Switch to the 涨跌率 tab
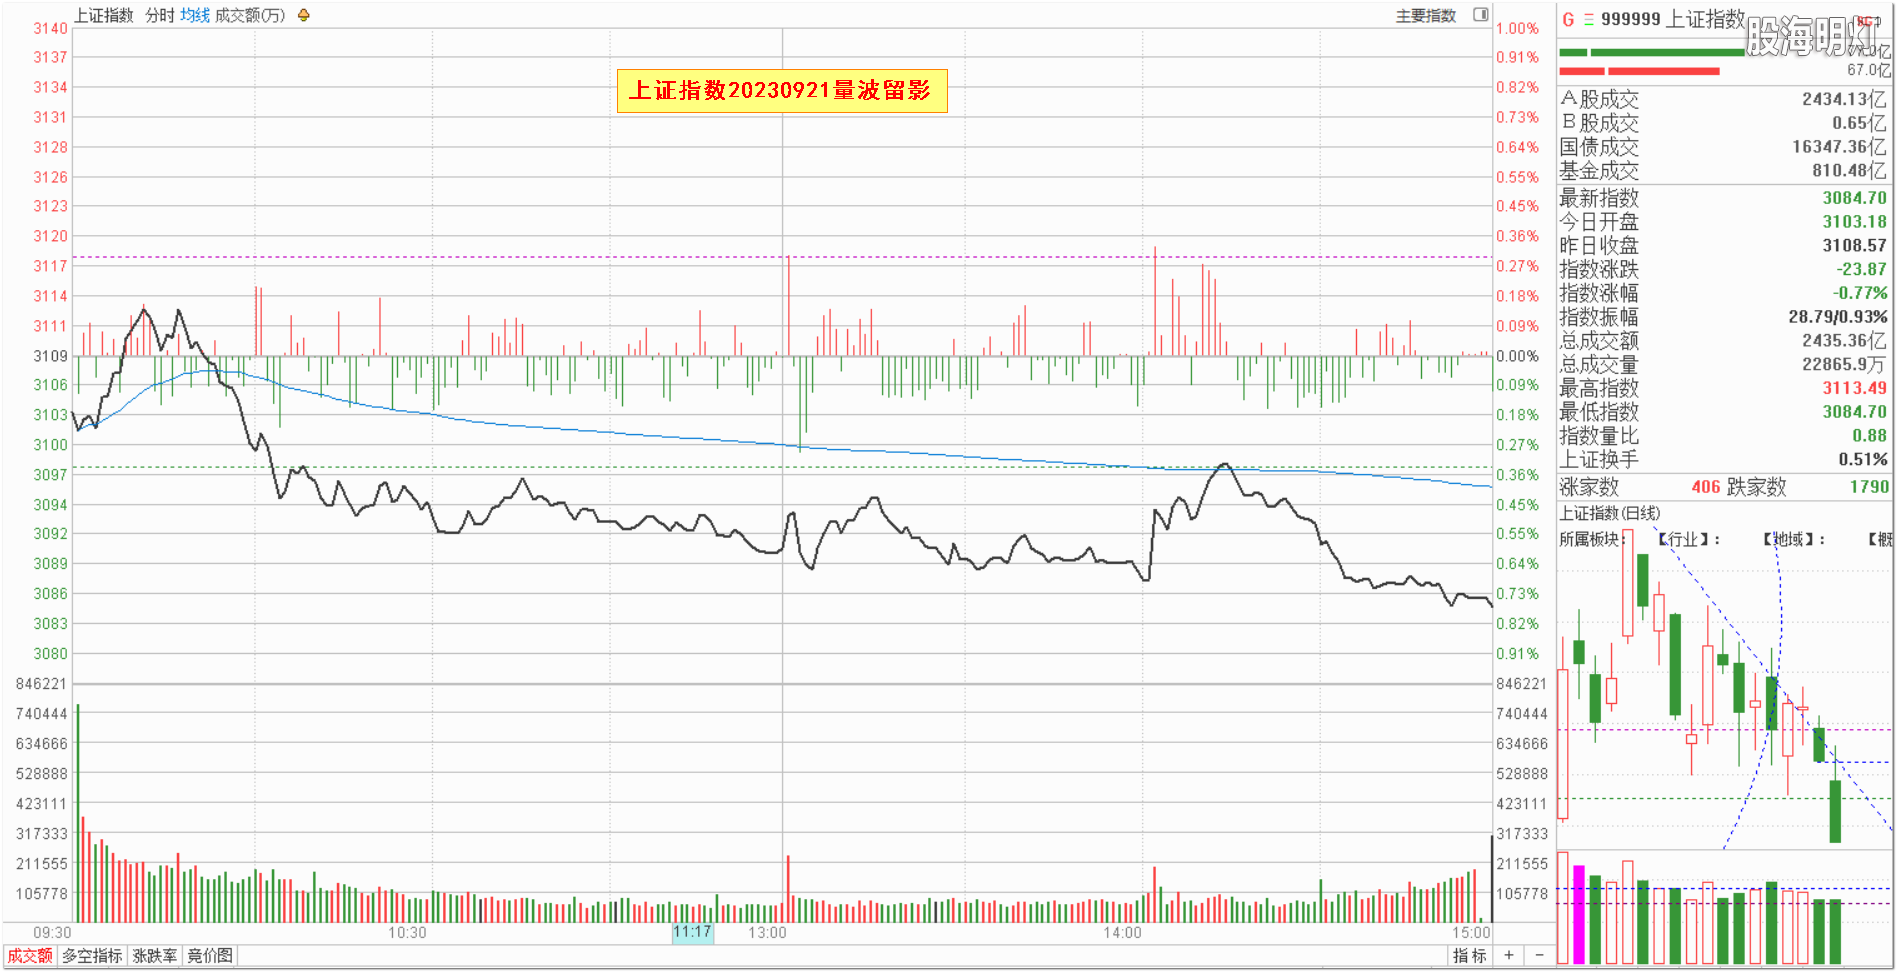 (x=155, y=956)
